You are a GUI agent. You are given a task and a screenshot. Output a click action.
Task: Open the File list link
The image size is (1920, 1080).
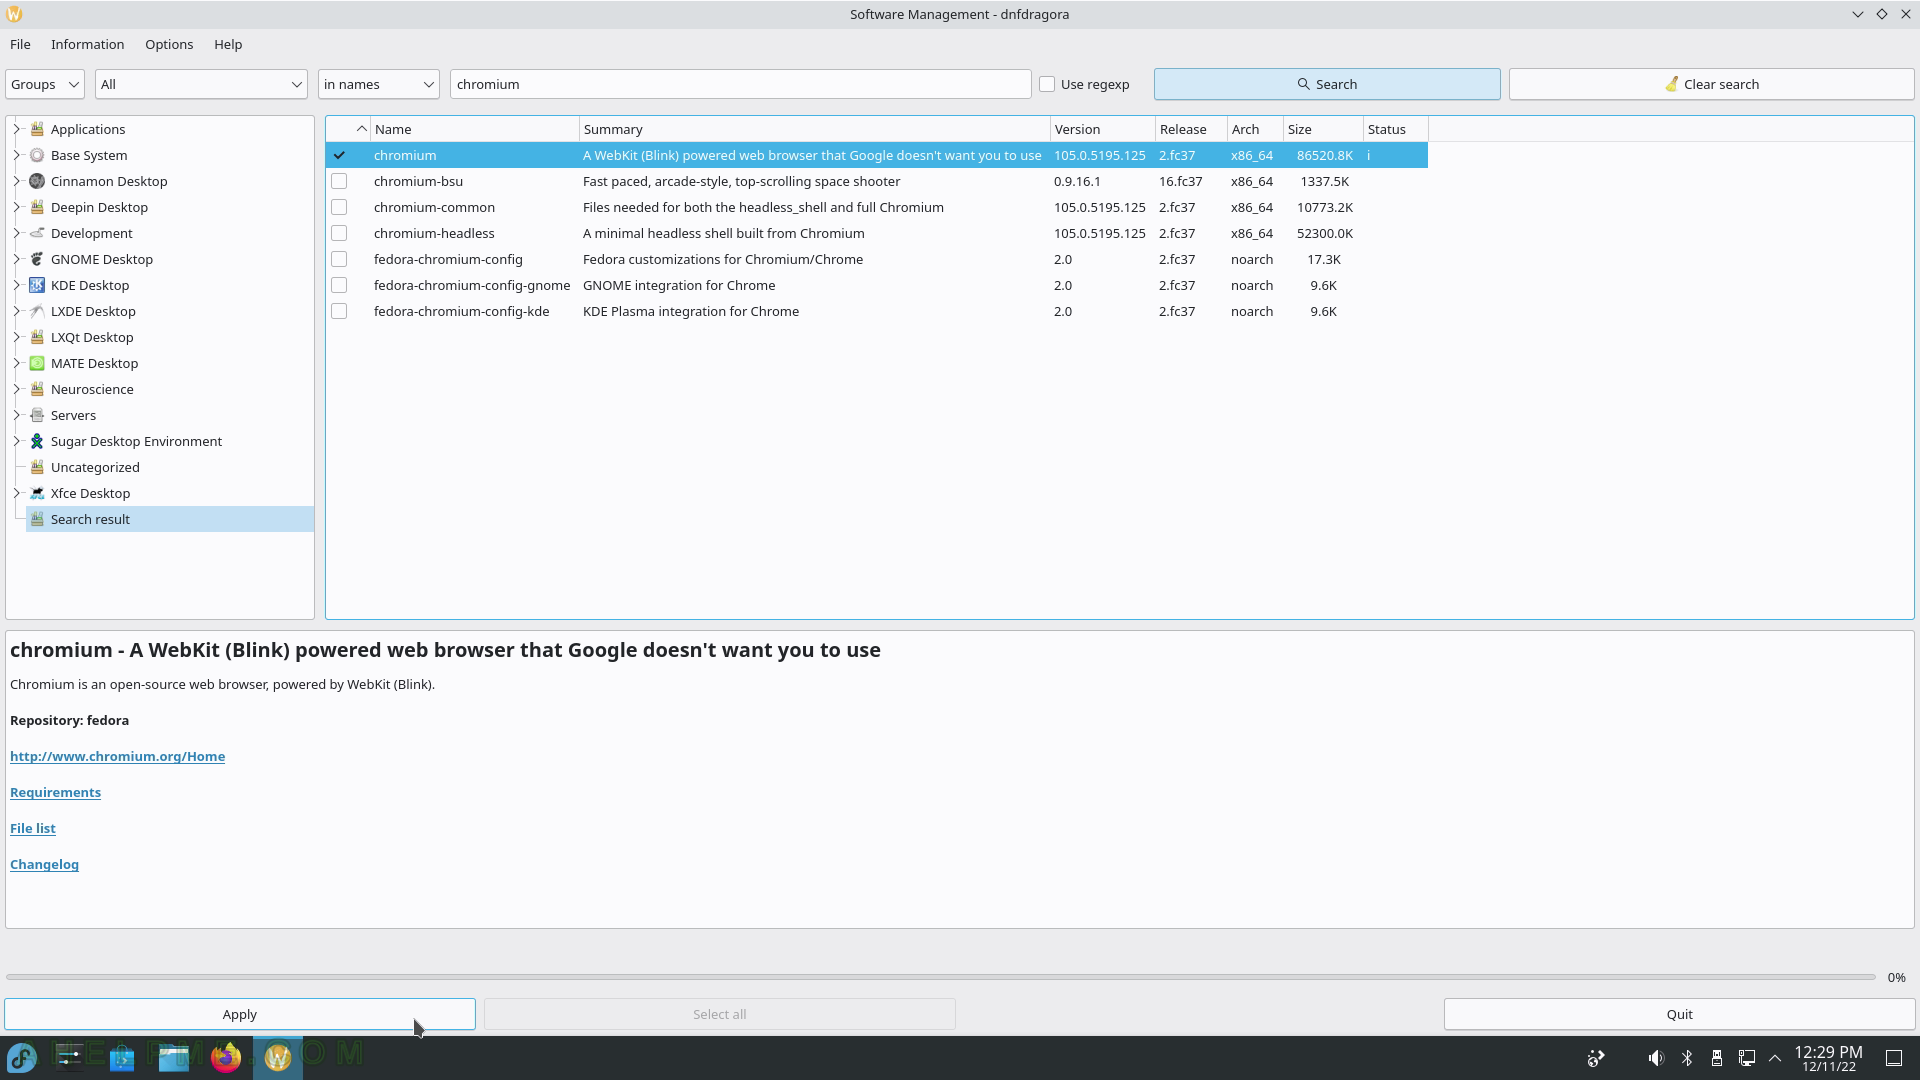(33, 828)
